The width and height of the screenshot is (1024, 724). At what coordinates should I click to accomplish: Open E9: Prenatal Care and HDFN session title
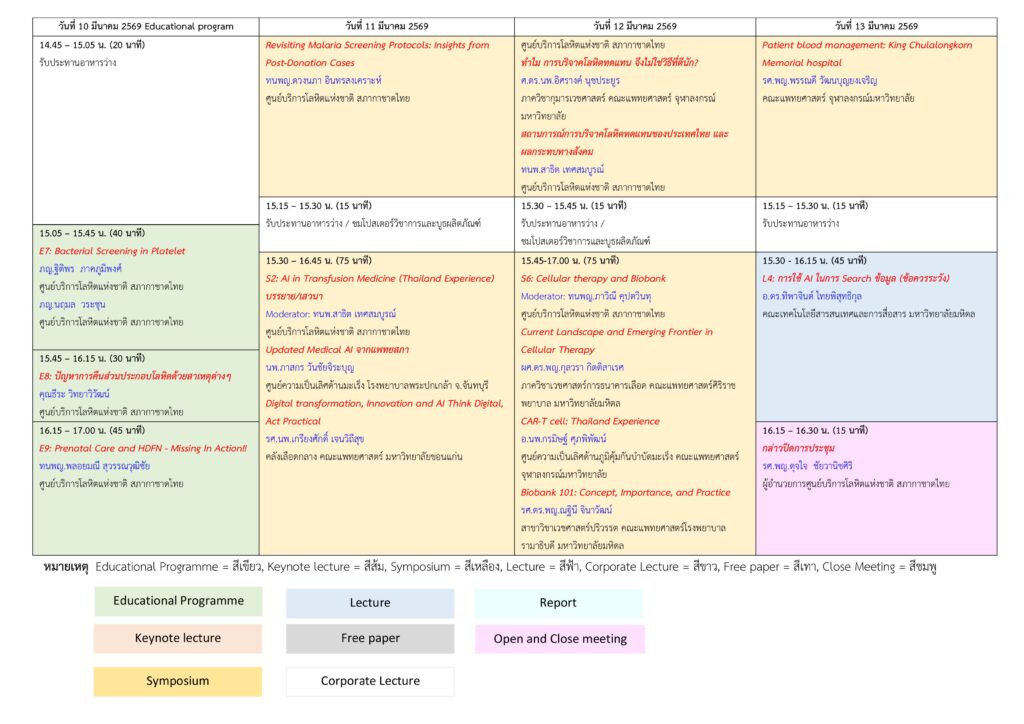coord(142,448)
